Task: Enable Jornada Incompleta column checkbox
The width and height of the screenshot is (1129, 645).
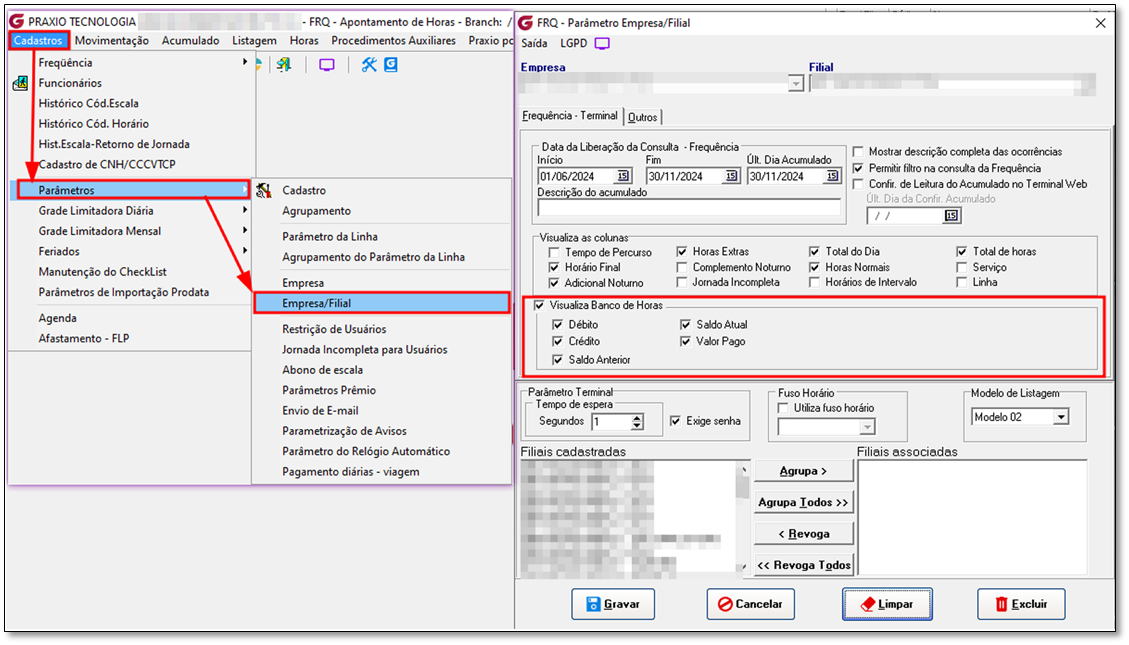Action: coord(682,282)
